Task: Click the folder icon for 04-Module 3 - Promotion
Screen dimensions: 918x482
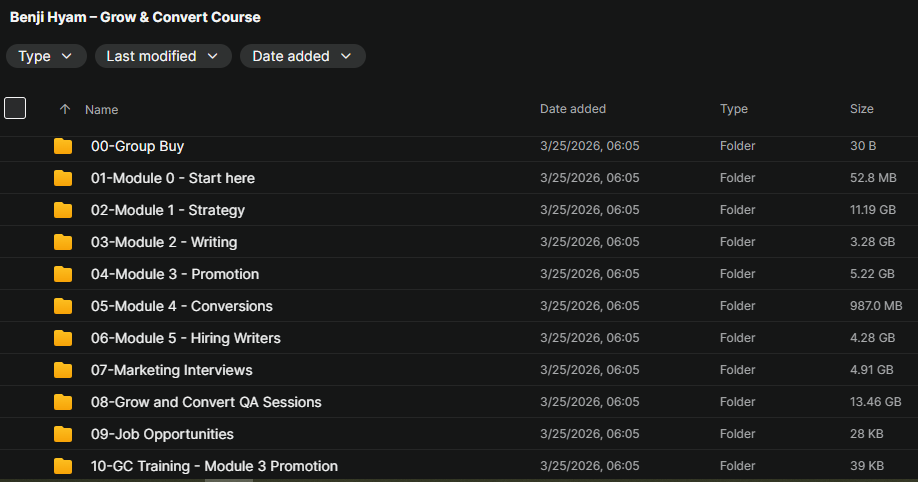Action: click(x=63, y=274)
